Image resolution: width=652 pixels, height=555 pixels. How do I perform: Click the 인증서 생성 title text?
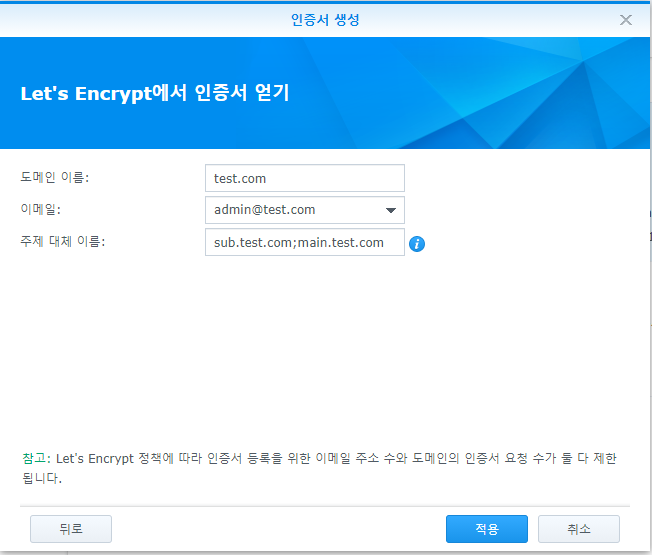325,20
